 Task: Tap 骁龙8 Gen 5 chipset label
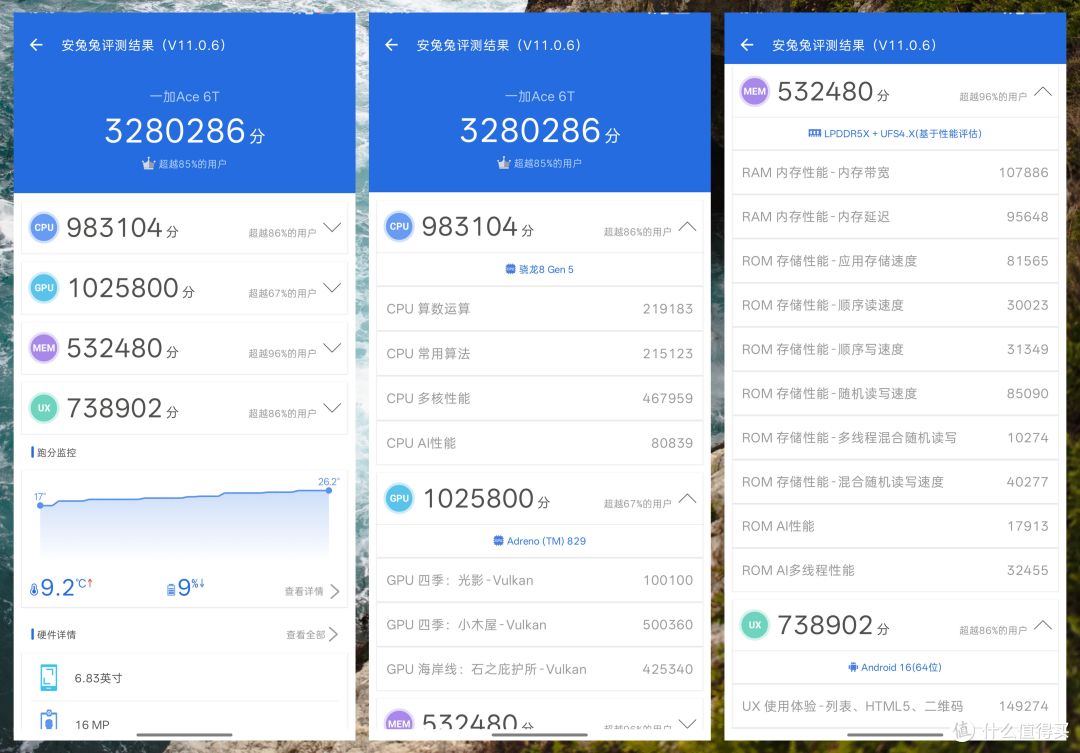546,269
